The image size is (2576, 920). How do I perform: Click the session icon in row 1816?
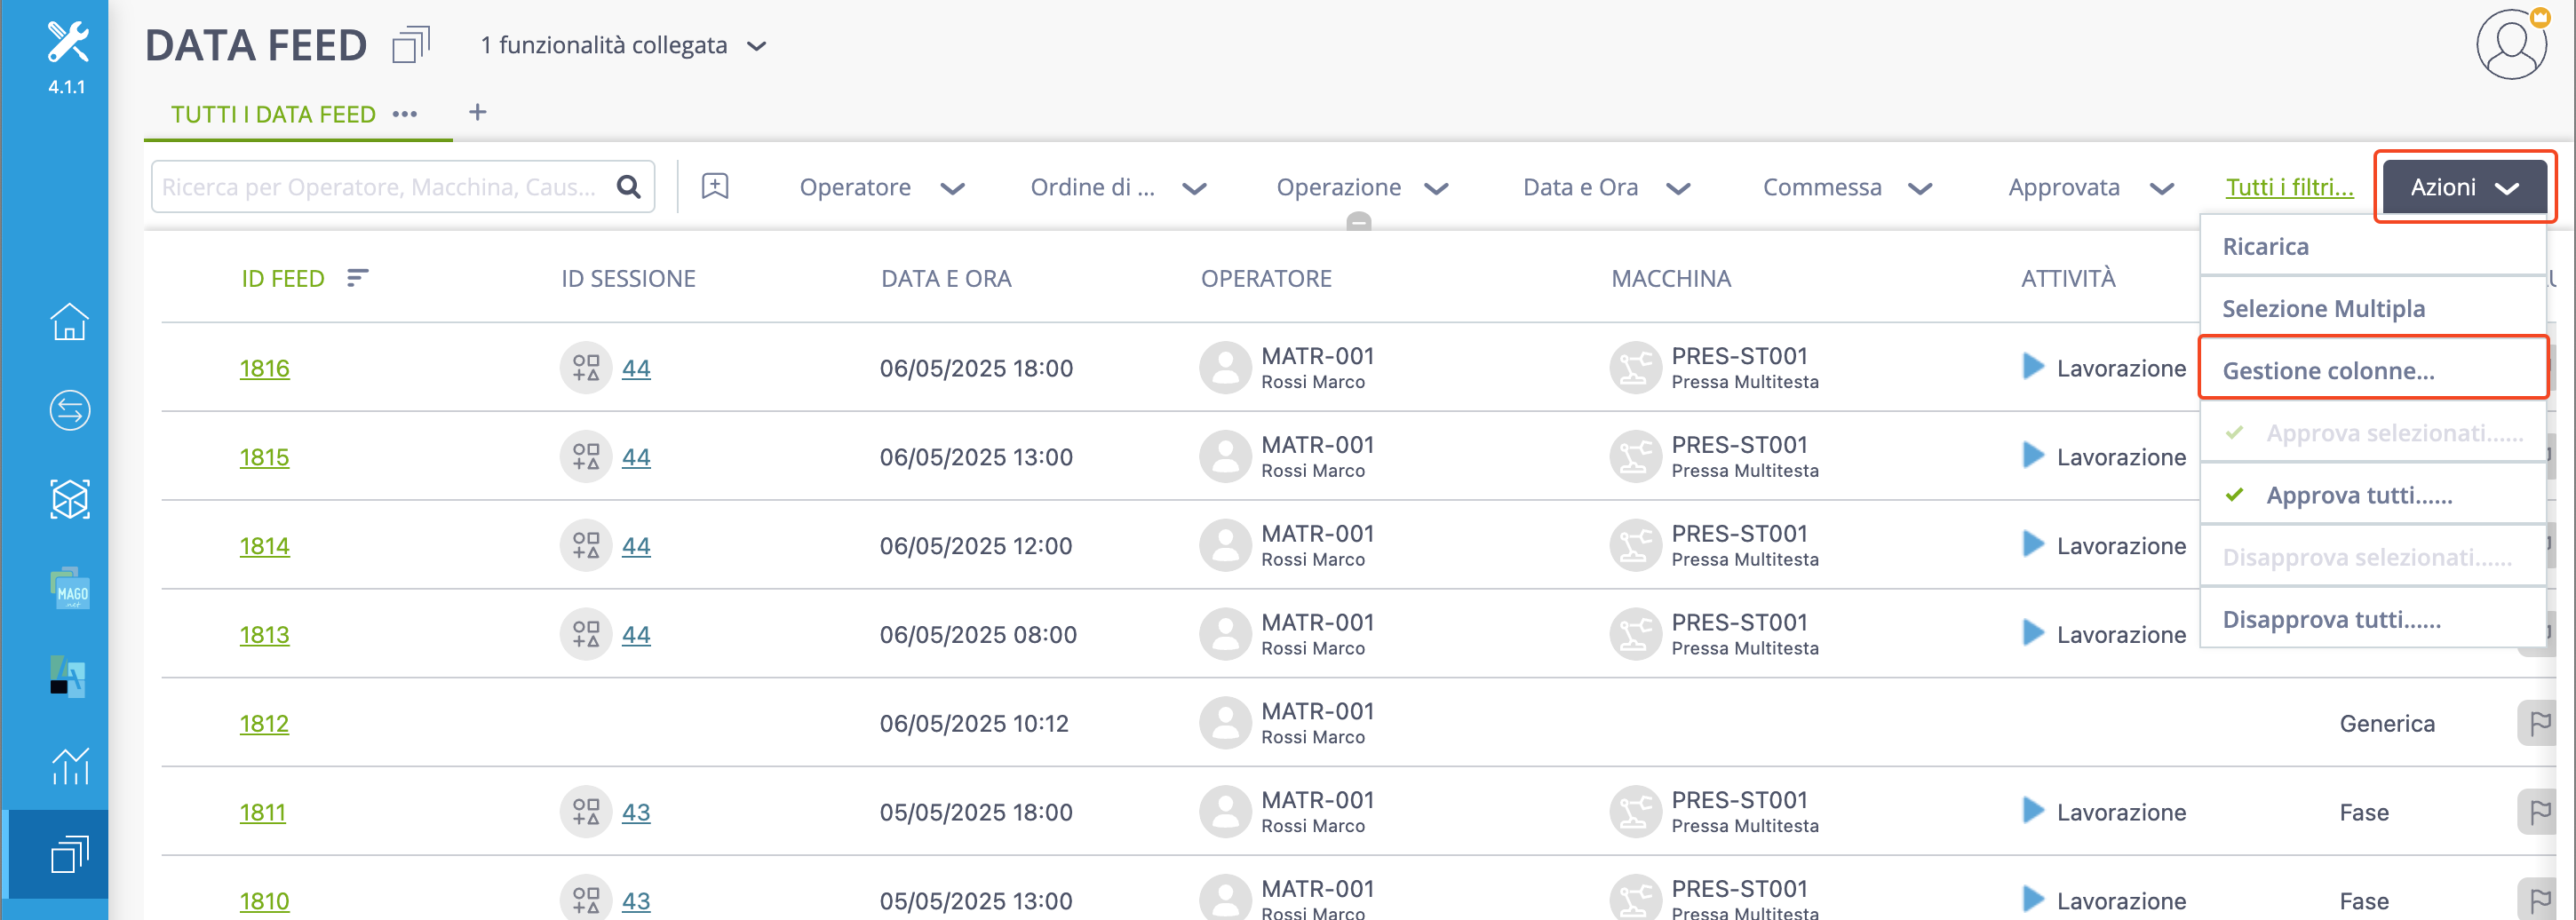(586, 368)
